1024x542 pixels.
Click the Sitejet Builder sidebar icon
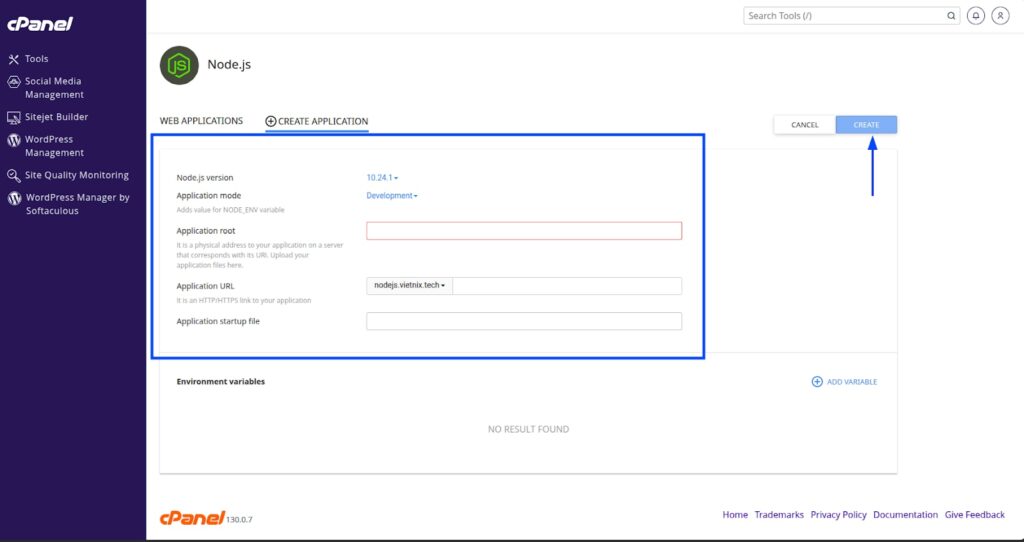click(x=14, y=117)
